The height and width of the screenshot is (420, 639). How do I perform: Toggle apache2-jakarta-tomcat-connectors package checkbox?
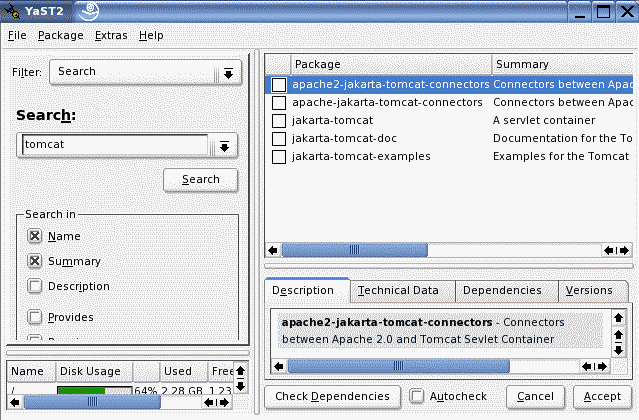coord(279,85)
